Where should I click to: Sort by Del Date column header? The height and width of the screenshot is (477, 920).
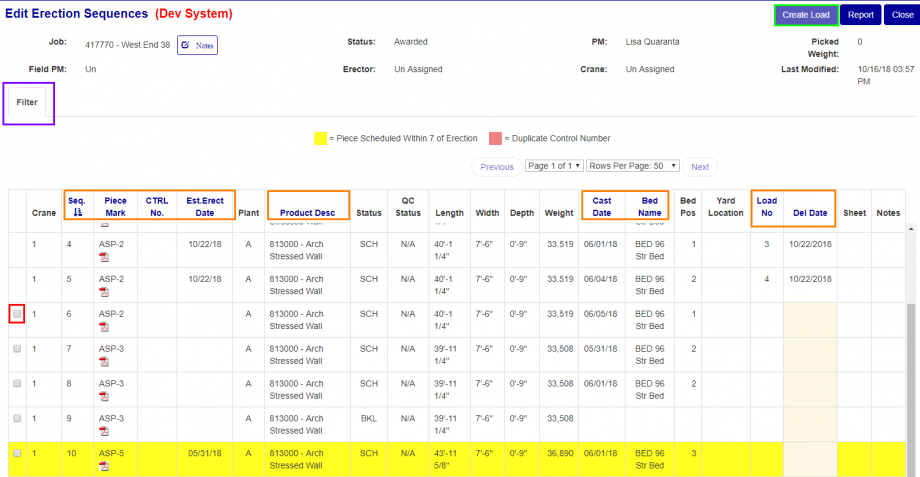(x=810, y=212)
